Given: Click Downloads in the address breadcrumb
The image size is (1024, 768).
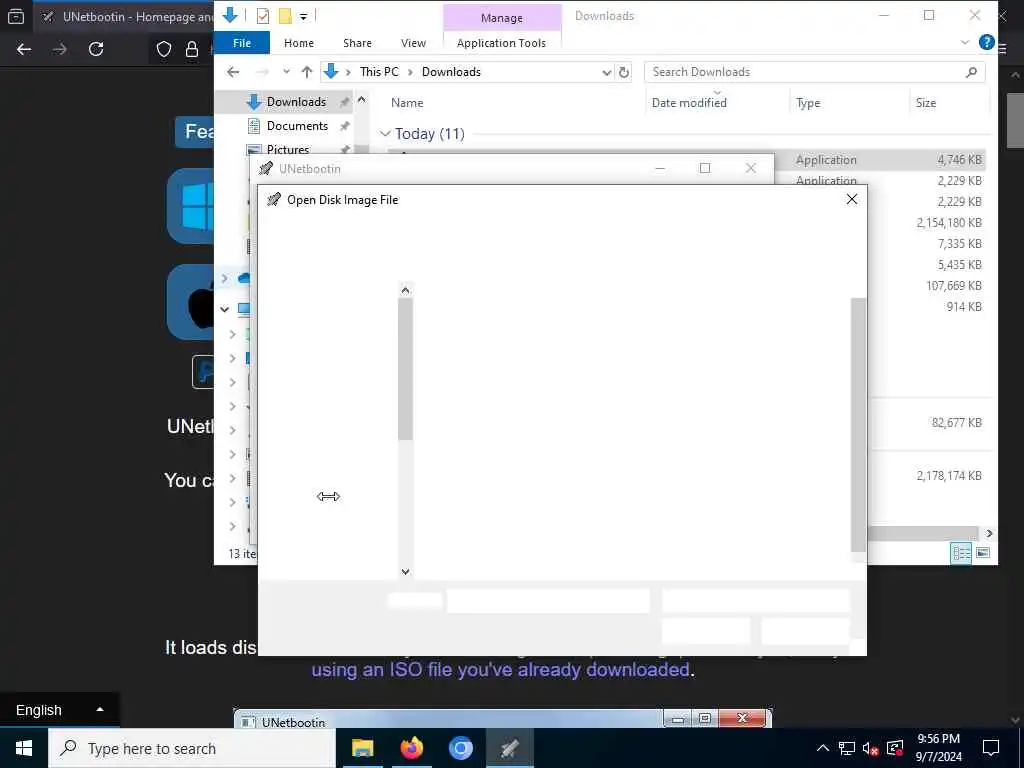Looking at the screenshot, I should (451, 72).
